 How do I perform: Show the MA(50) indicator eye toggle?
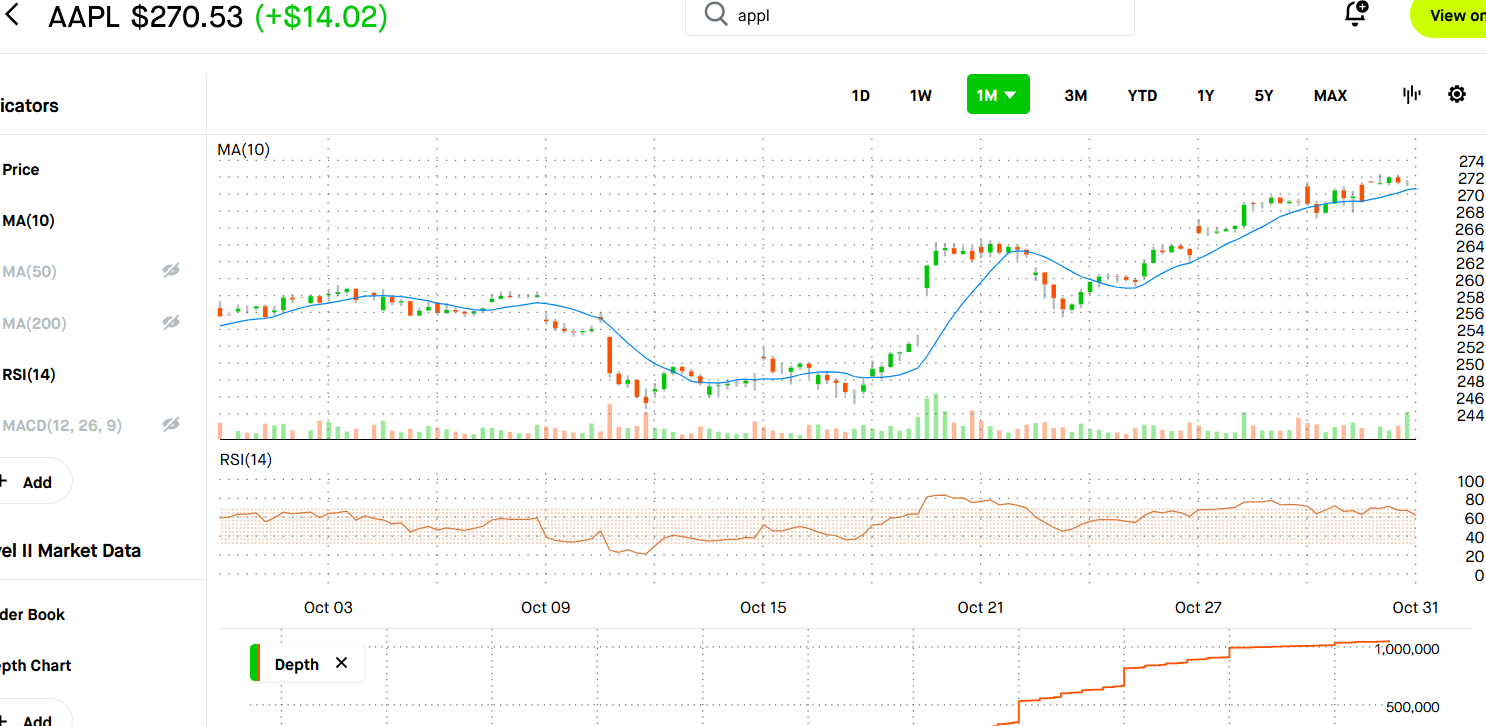(171, 271)
